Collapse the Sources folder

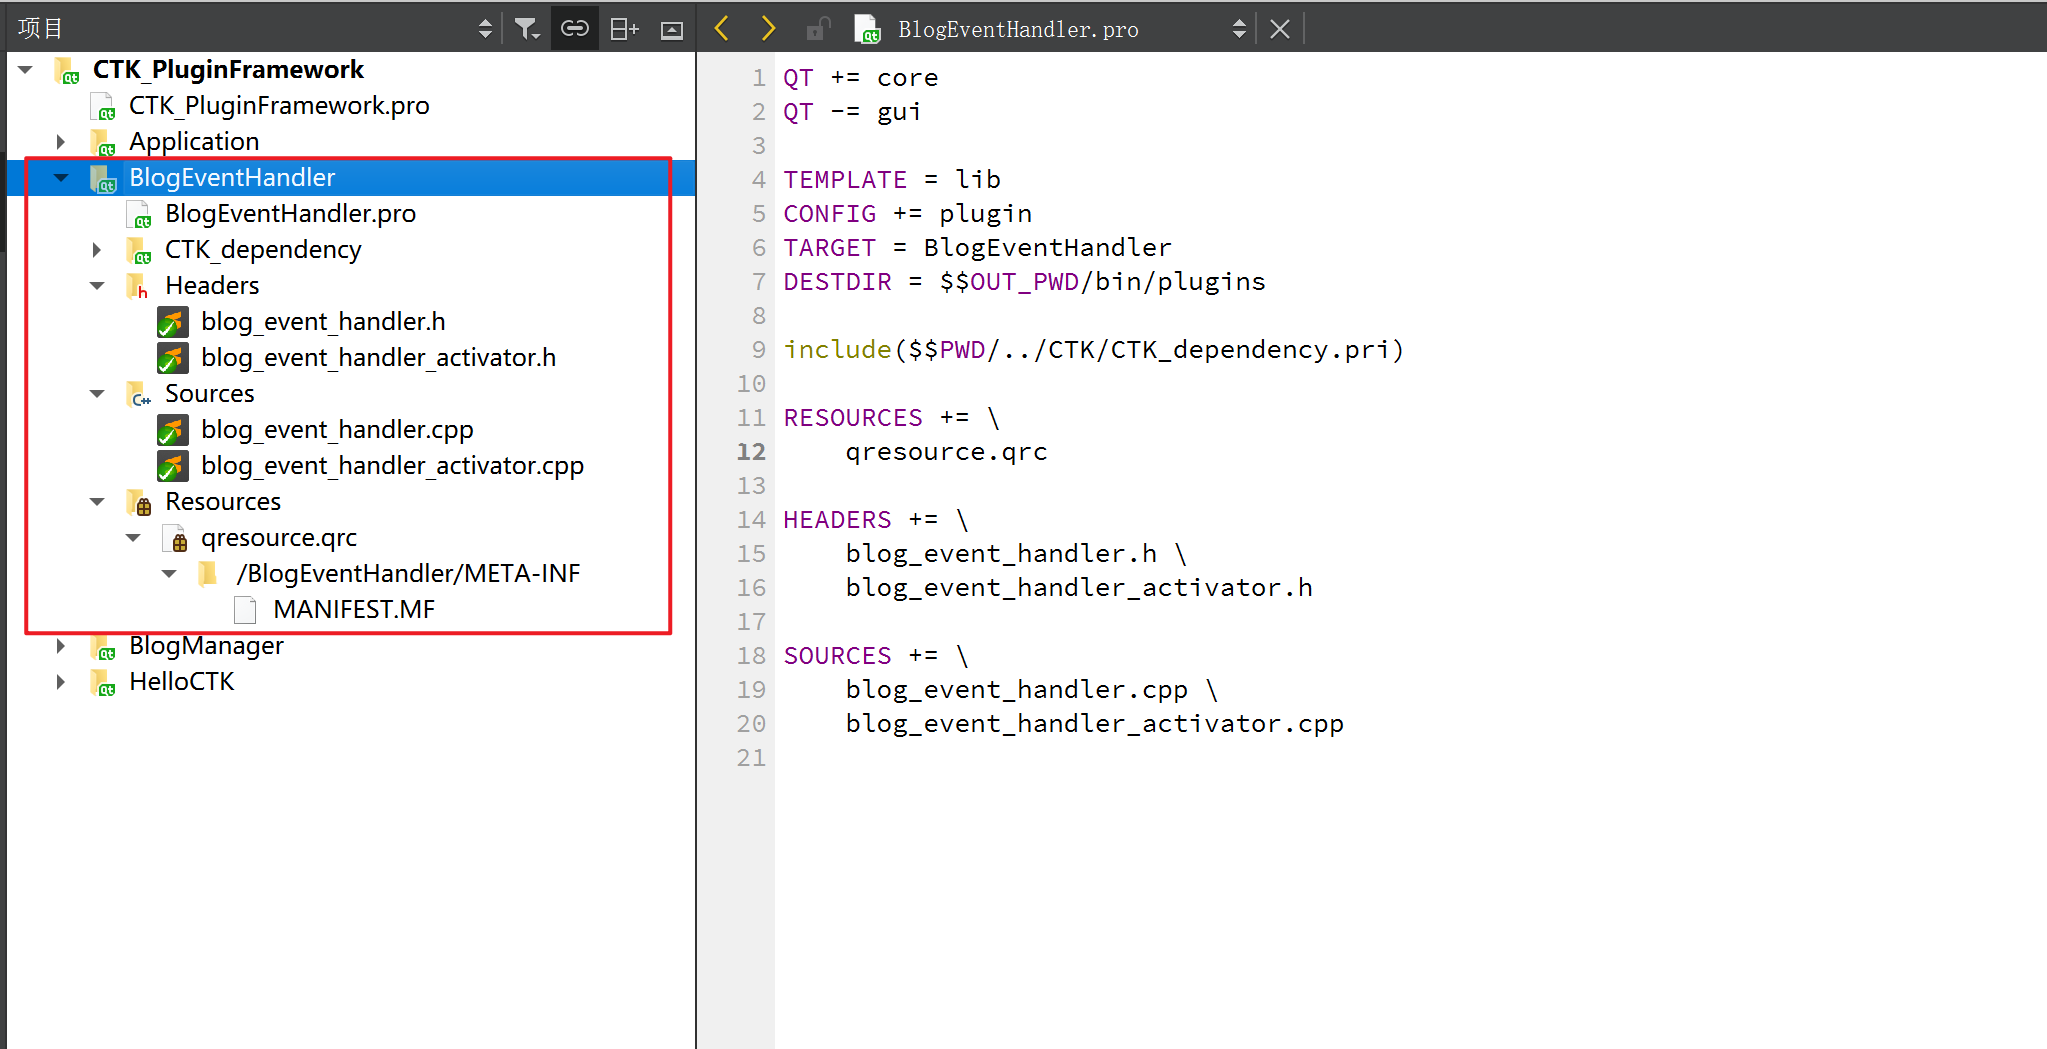click(97, 394)
